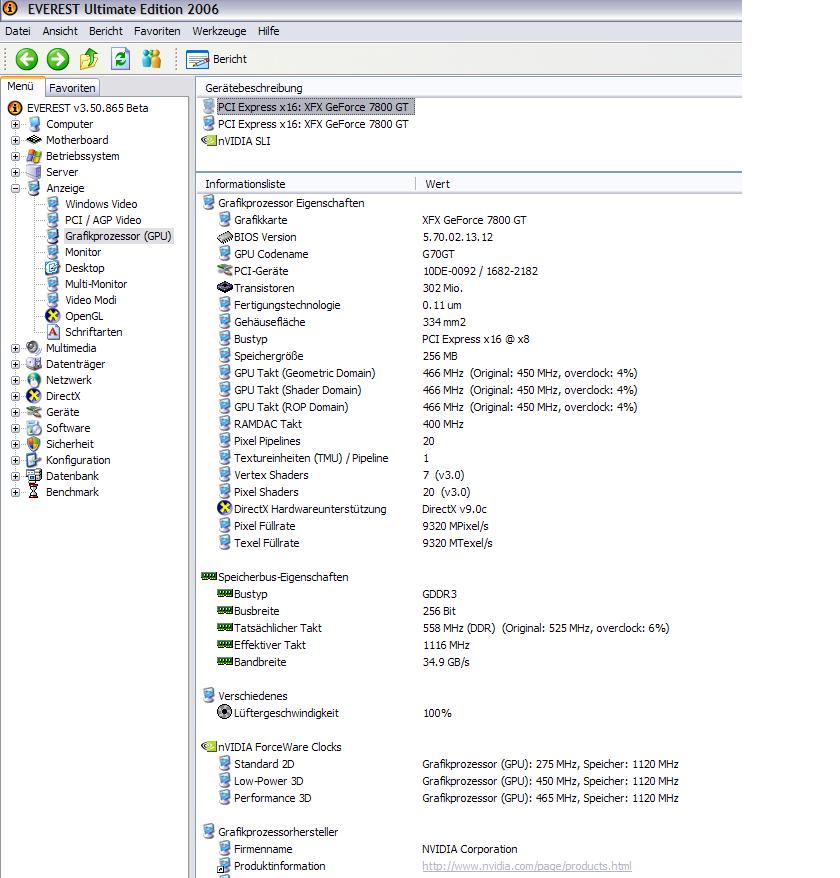Switch to the Favoriten sidebar tab
The height and width of the screenshot is (878, 840).
pyautogui.click(x=72, y=88)
